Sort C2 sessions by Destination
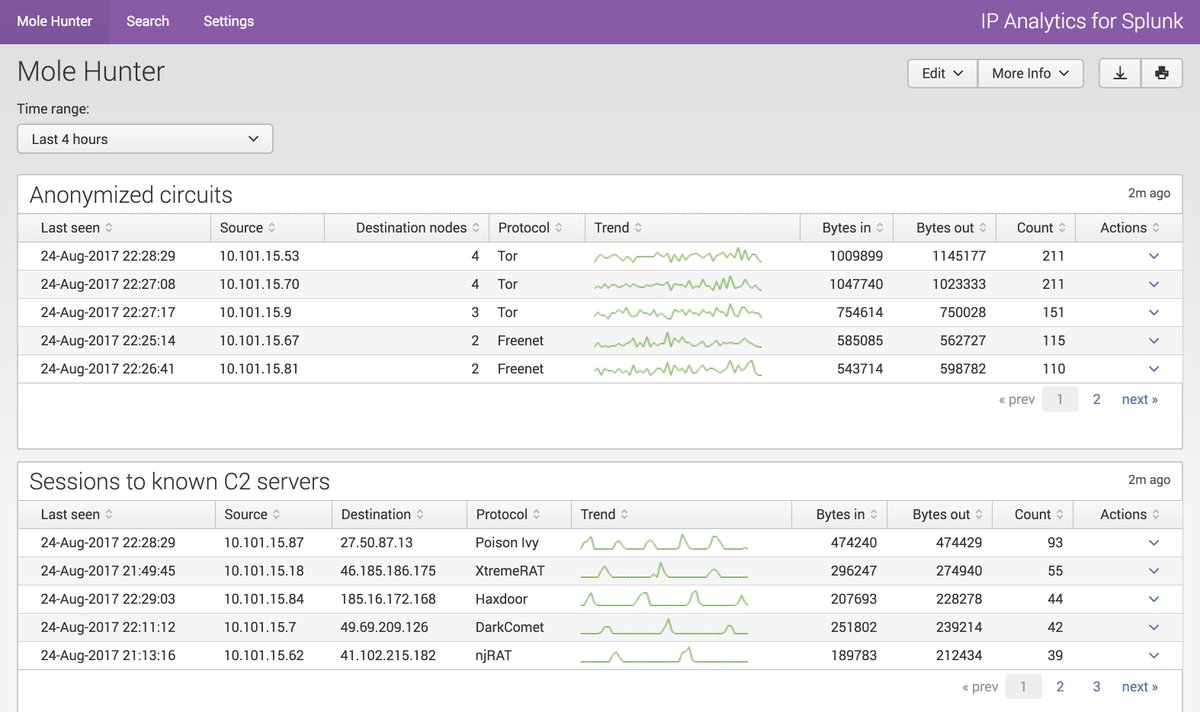Screen dimensions: 1200x712 coord(382,514)
